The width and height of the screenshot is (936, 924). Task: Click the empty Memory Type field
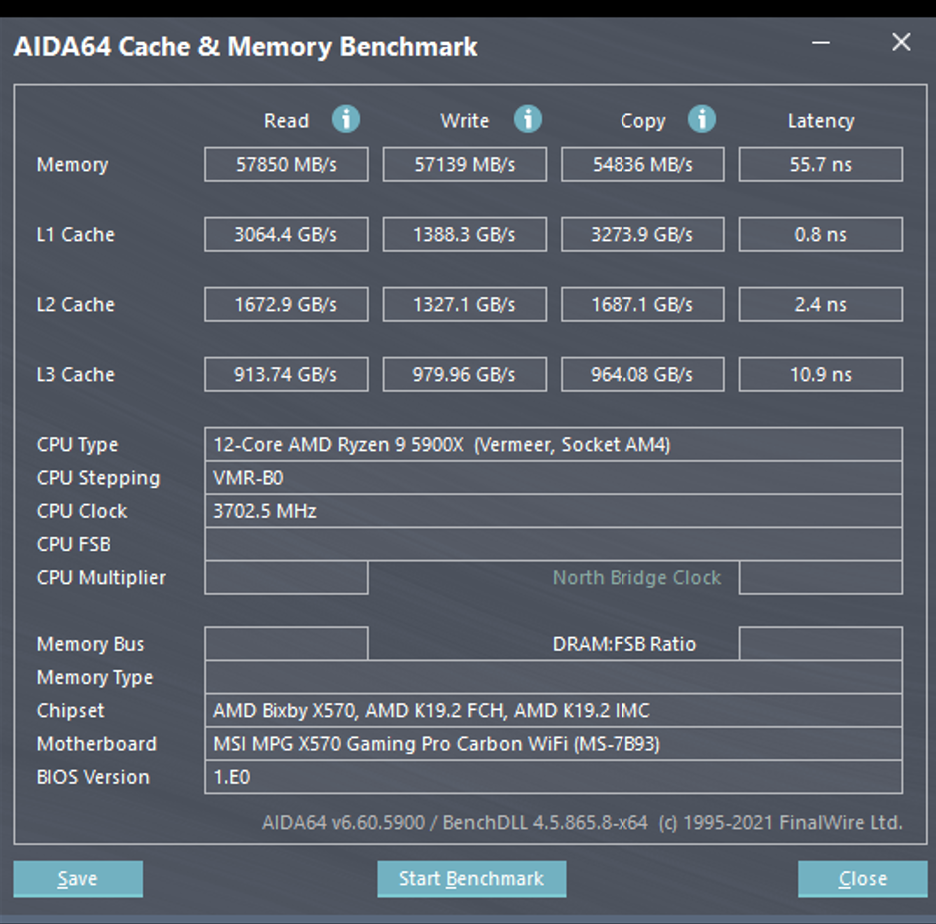[x=553, y=677]
